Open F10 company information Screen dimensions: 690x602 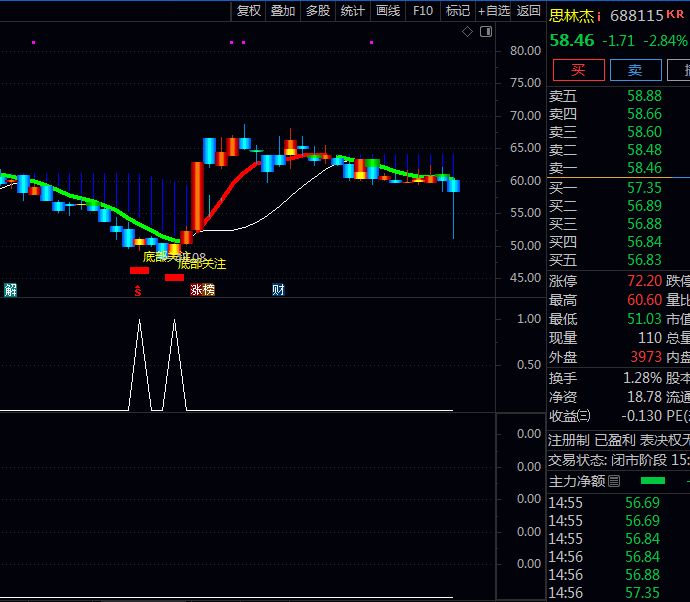point(422,11)
